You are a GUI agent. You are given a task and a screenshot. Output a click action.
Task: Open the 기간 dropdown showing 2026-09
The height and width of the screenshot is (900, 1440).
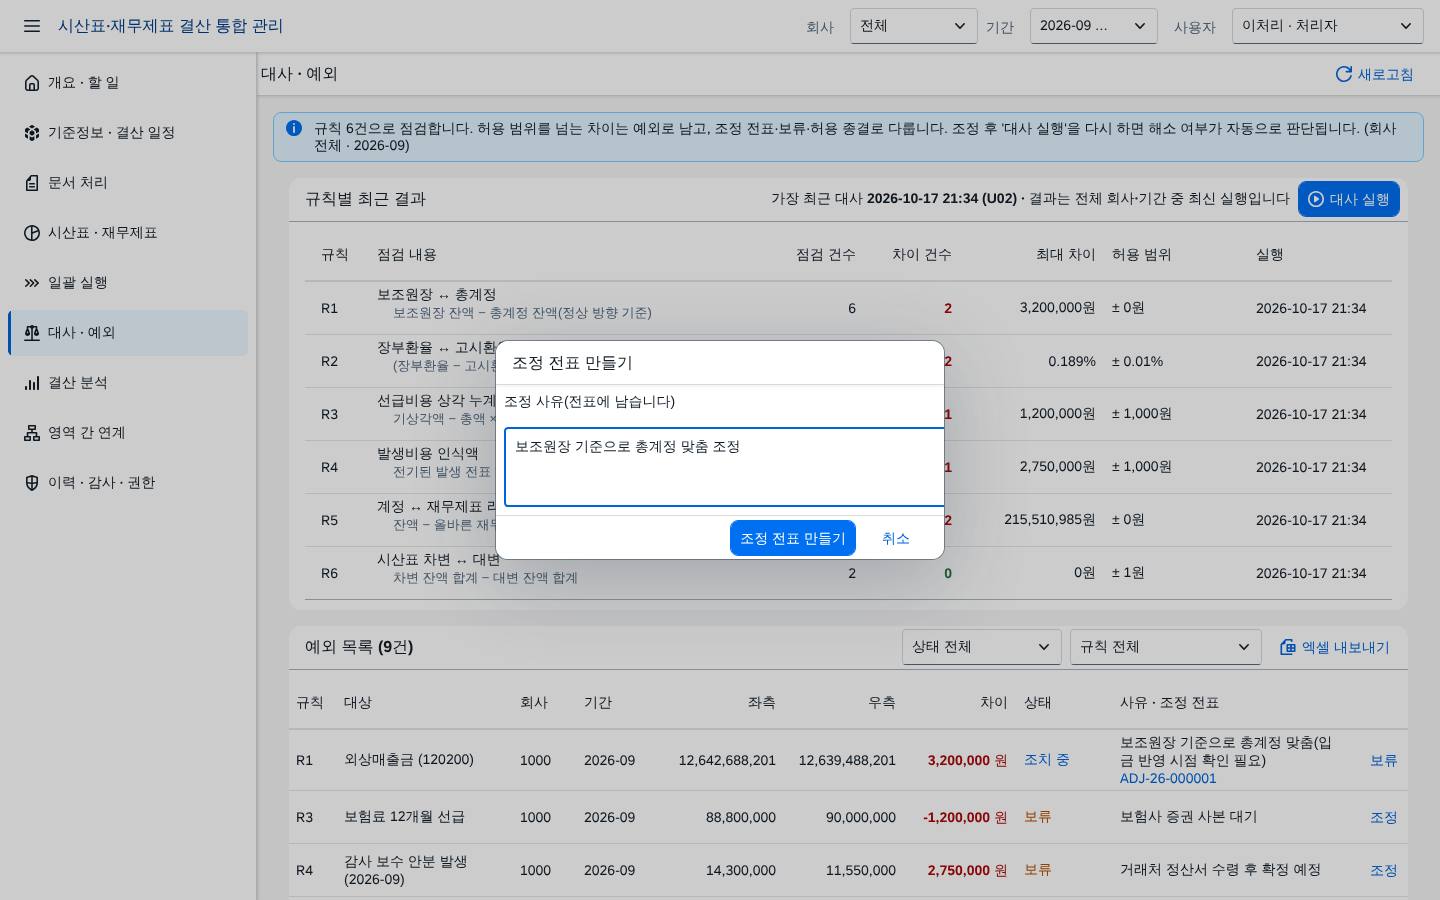click(1093, 26)
